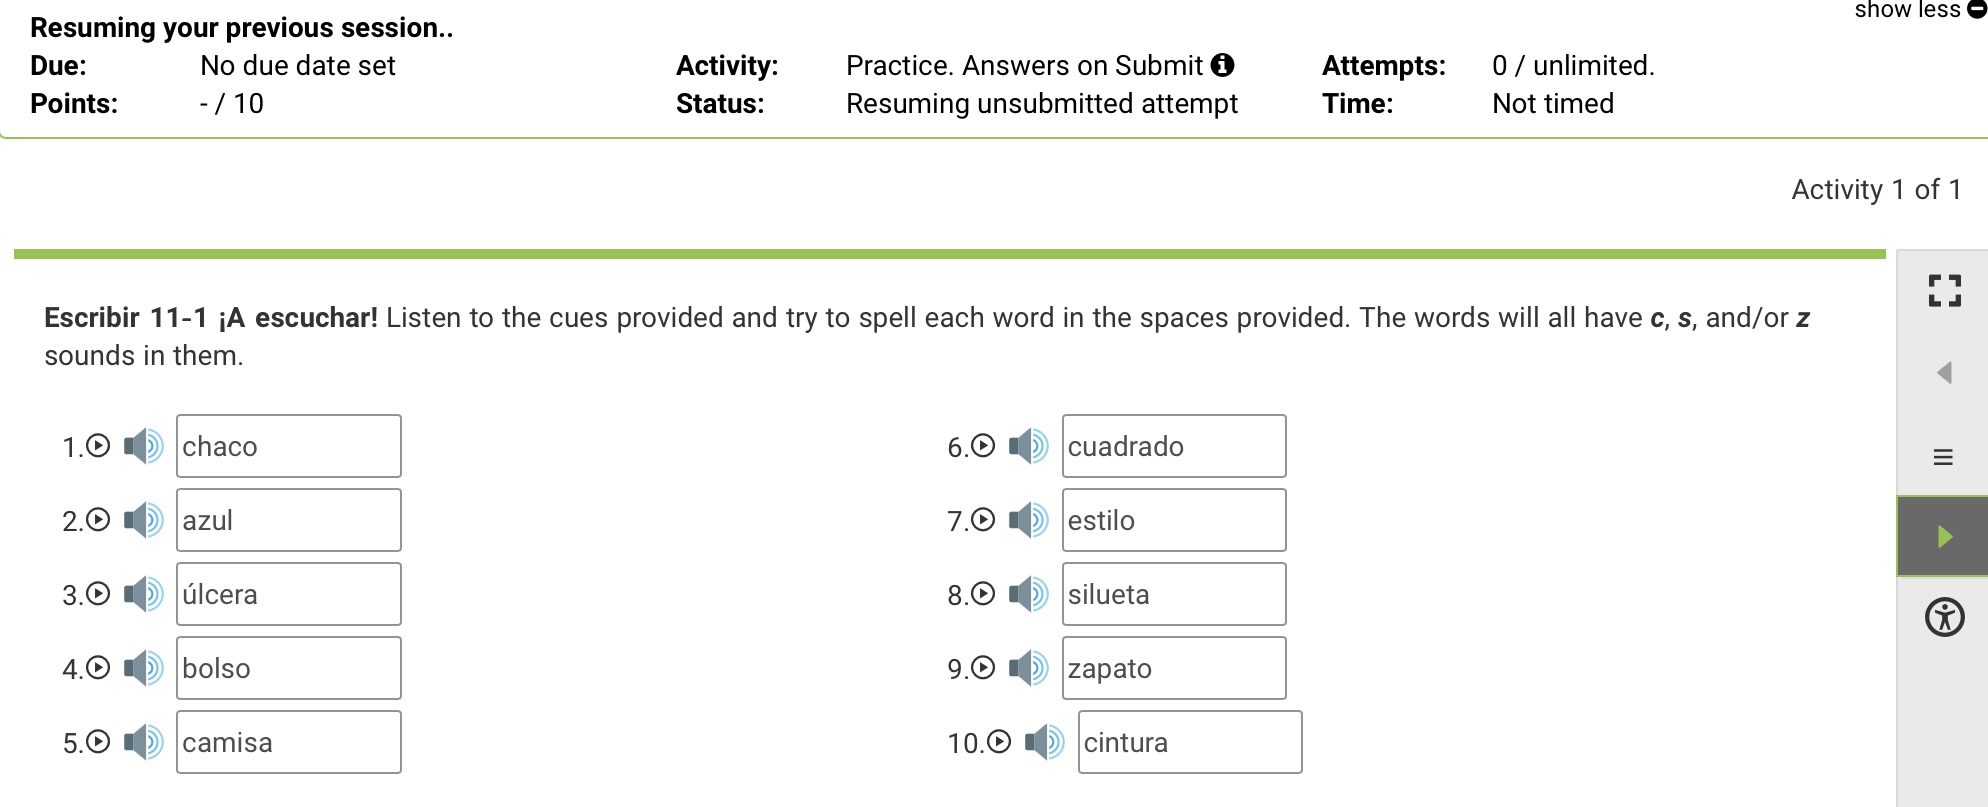The image size is (1988, 807).
Task: Open the fullscreen view icon
Action: pyautogui.click(x=1944, y=291)
